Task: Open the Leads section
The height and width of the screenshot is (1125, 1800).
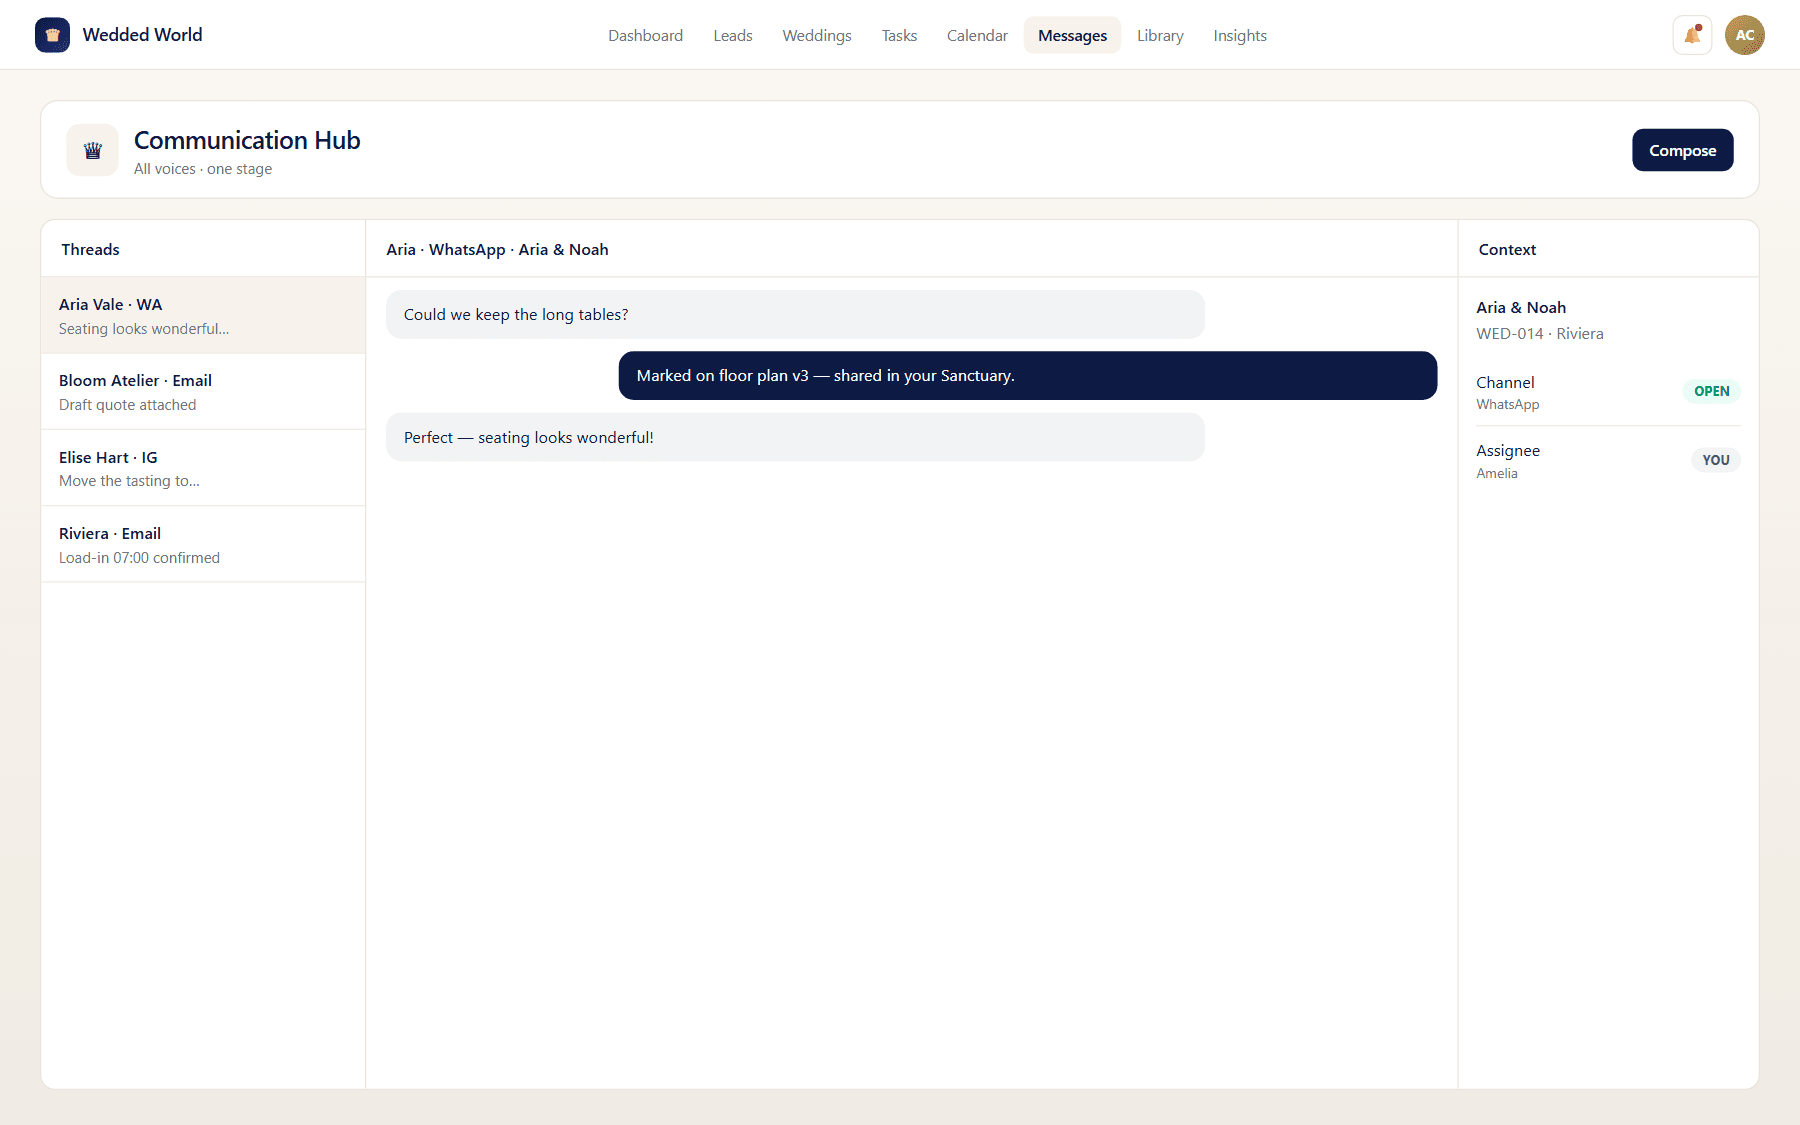Action: click(733, 35)
